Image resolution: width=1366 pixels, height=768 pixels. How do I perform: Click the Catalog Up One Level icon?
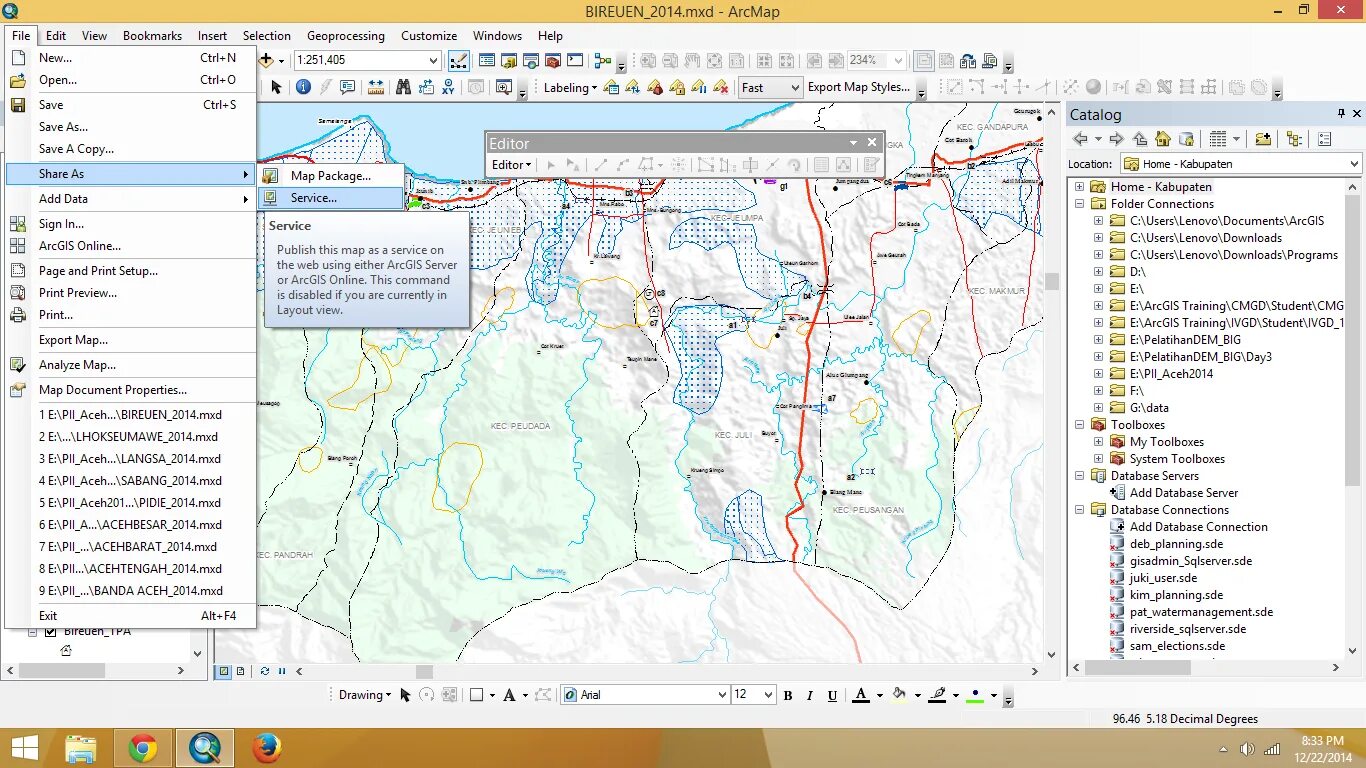coord(1139,139)
